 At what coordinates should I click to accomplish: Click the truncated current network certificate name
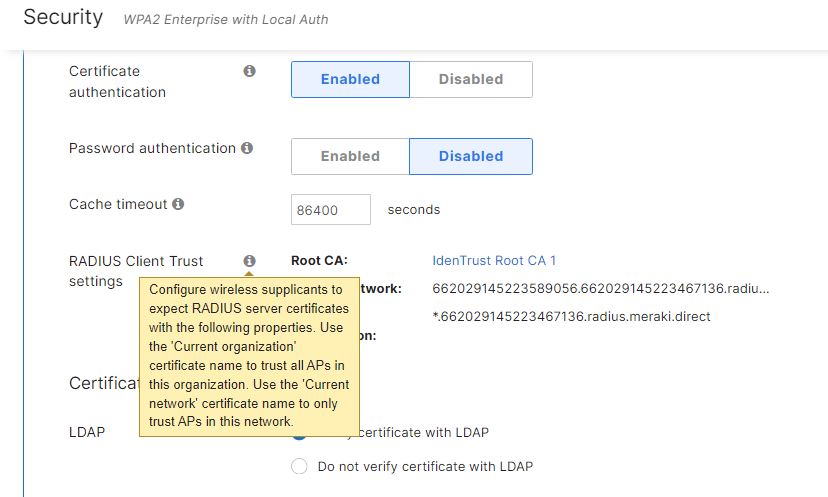pyautogui.click(x=601, y=289)
